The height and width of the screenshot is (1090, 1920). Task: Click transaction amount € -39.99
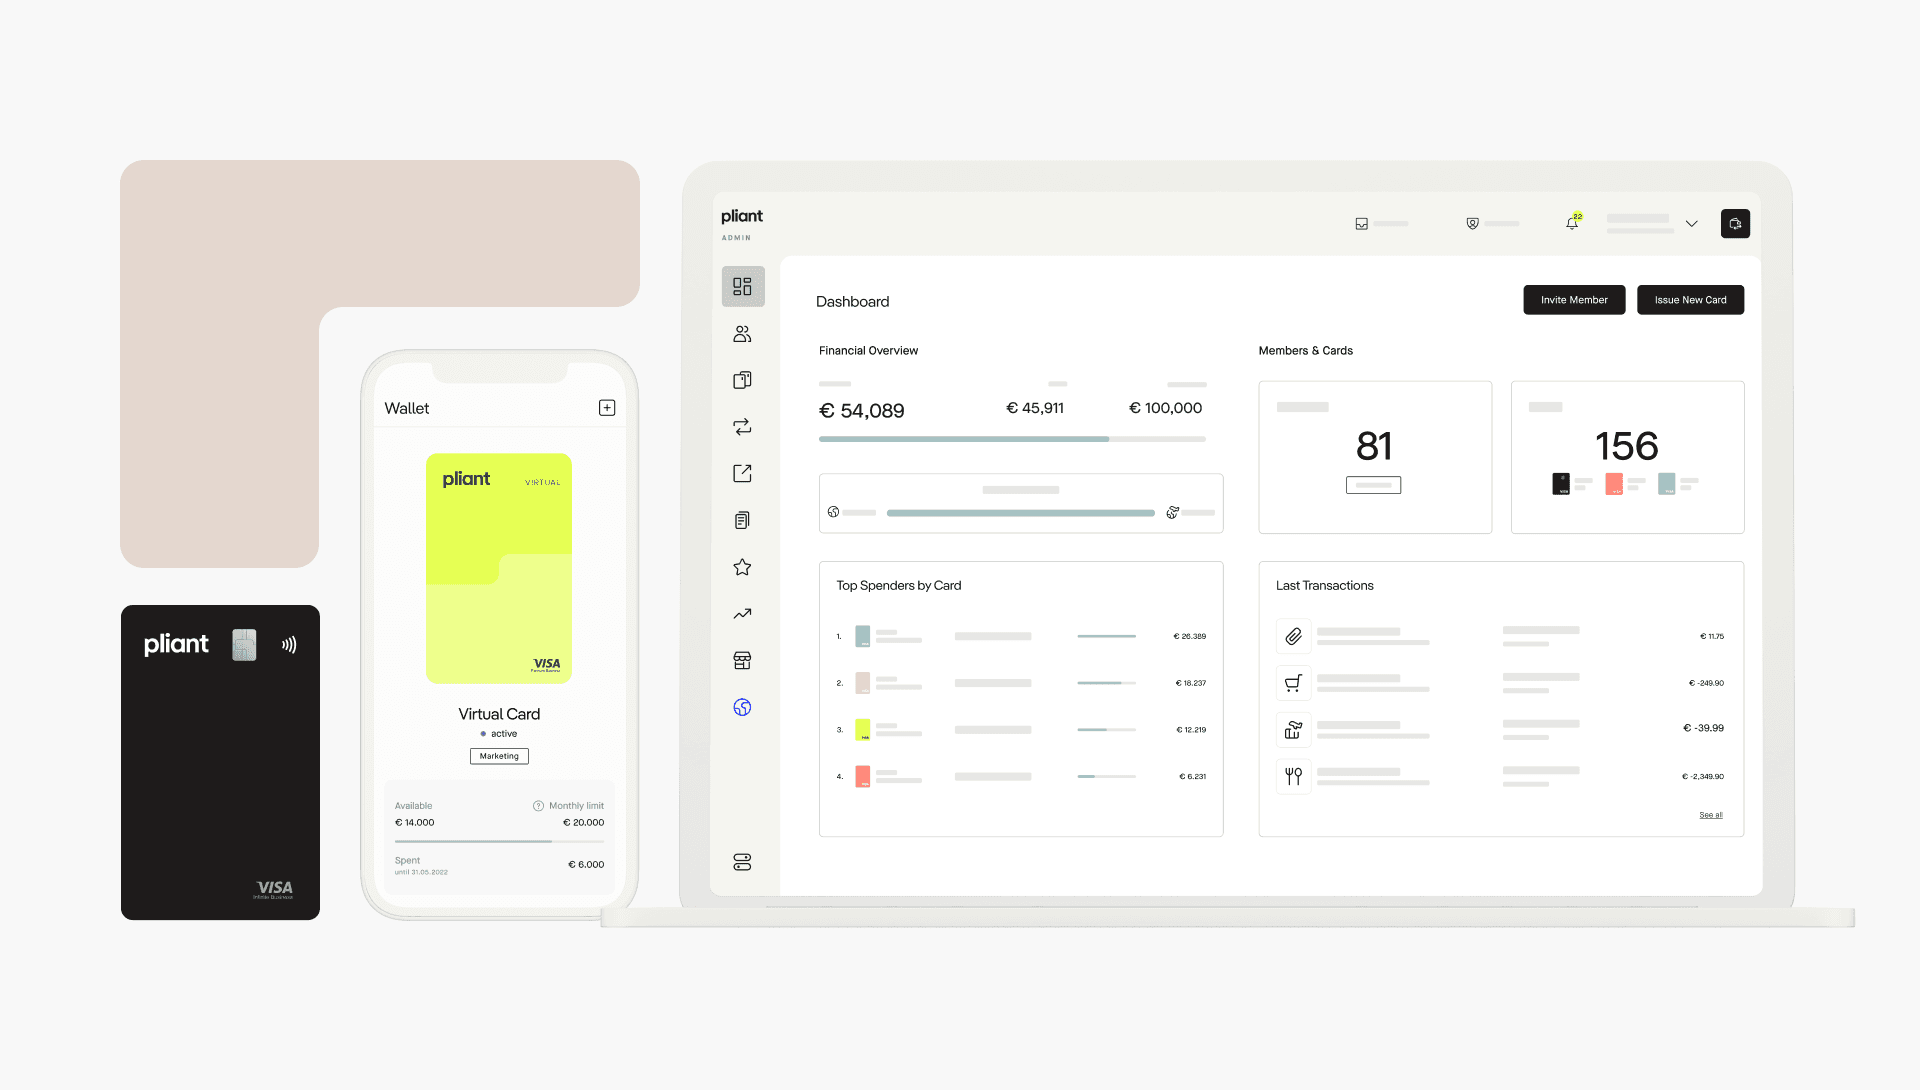[x=1703, y=728]
